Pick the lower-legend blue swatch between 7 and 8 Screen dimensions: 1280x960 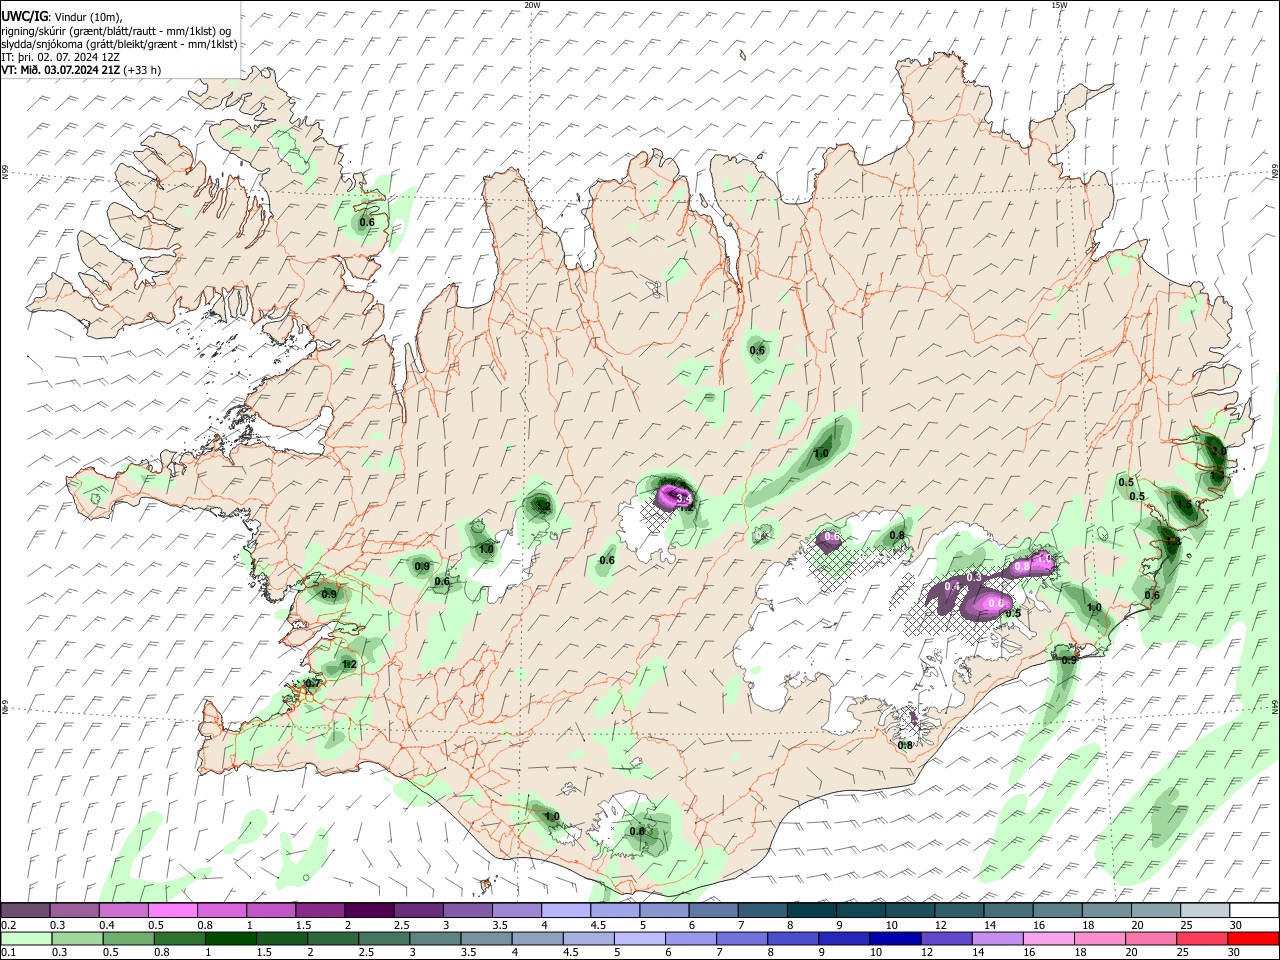pyautogui.click(x=742, y=938)
